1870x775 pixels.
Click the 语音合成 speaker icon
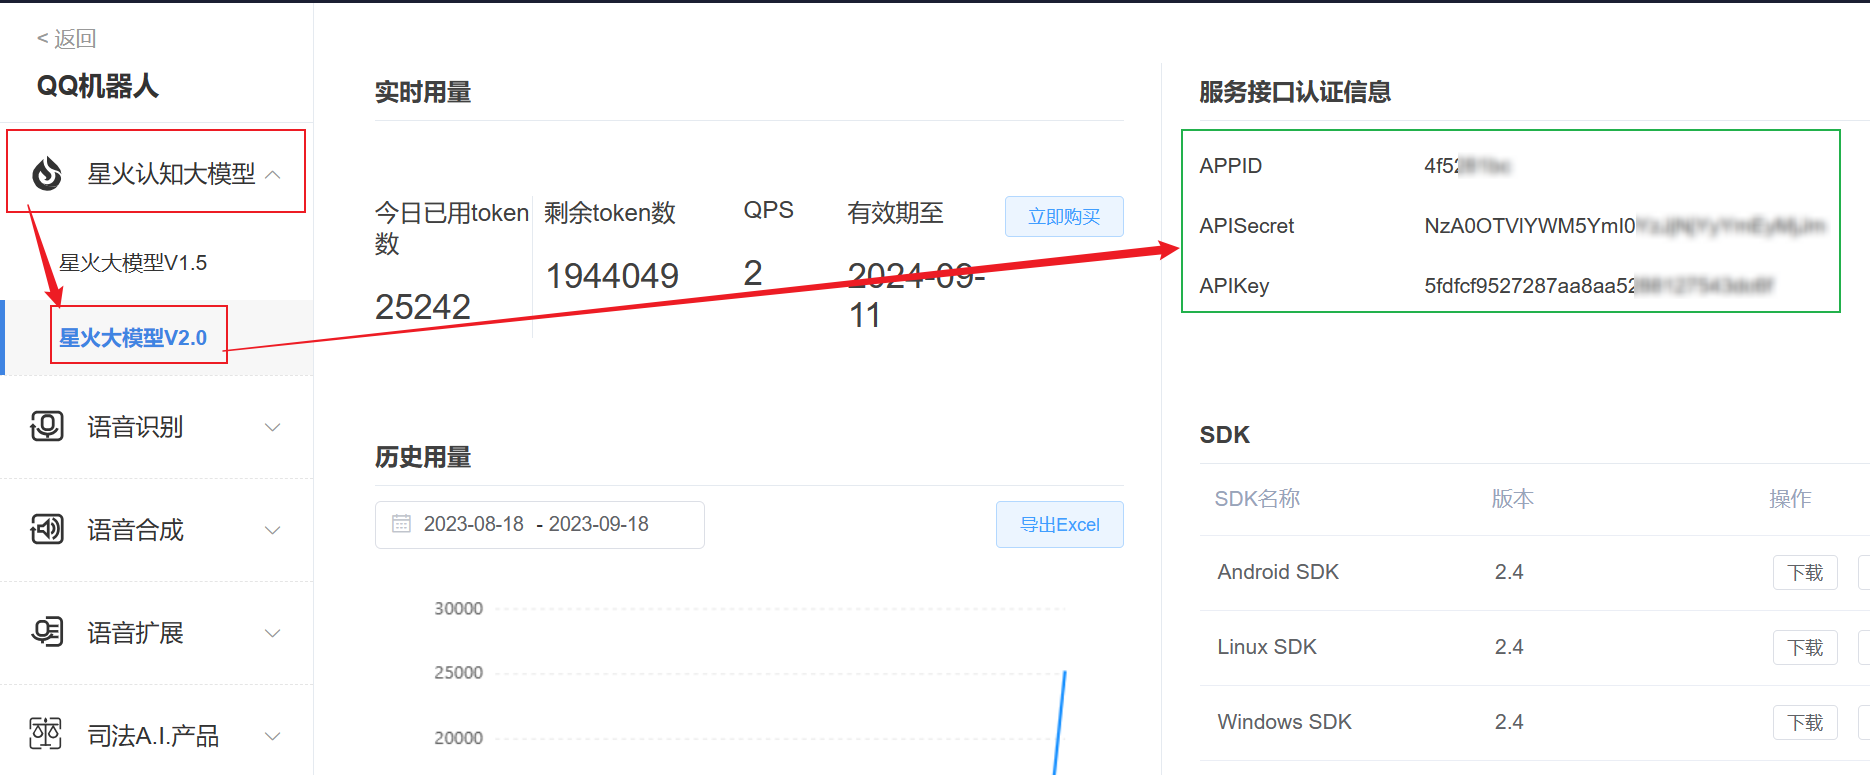[x=47, y=529]
